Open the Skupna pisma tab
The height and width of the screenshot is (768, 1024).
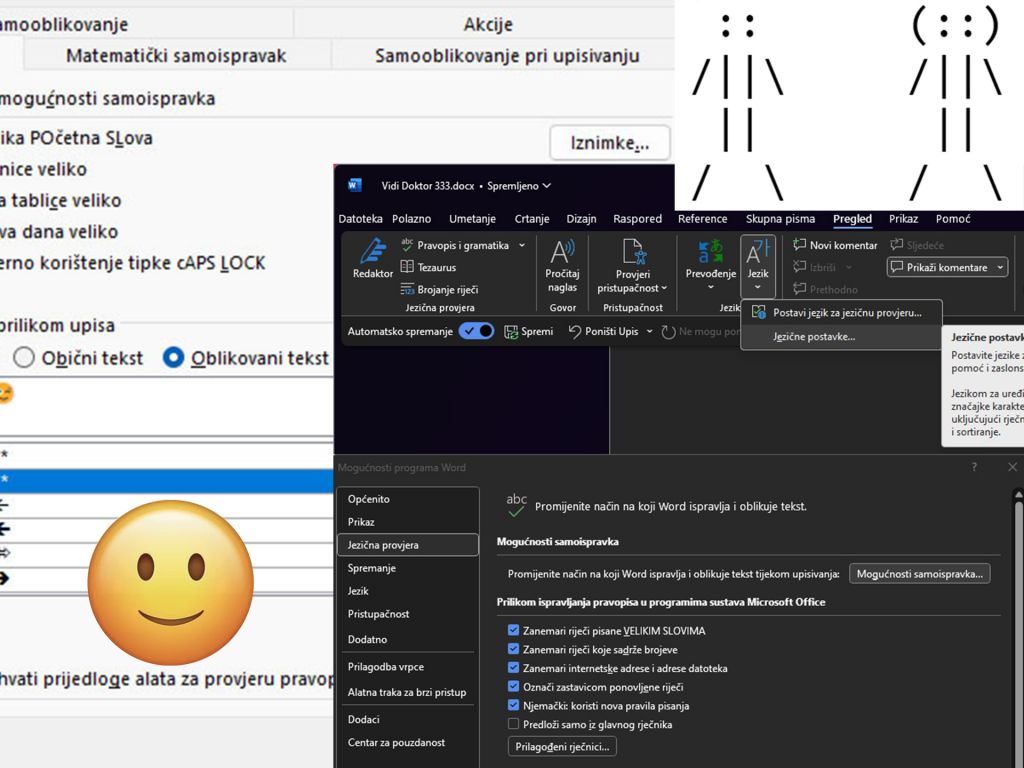780,219
